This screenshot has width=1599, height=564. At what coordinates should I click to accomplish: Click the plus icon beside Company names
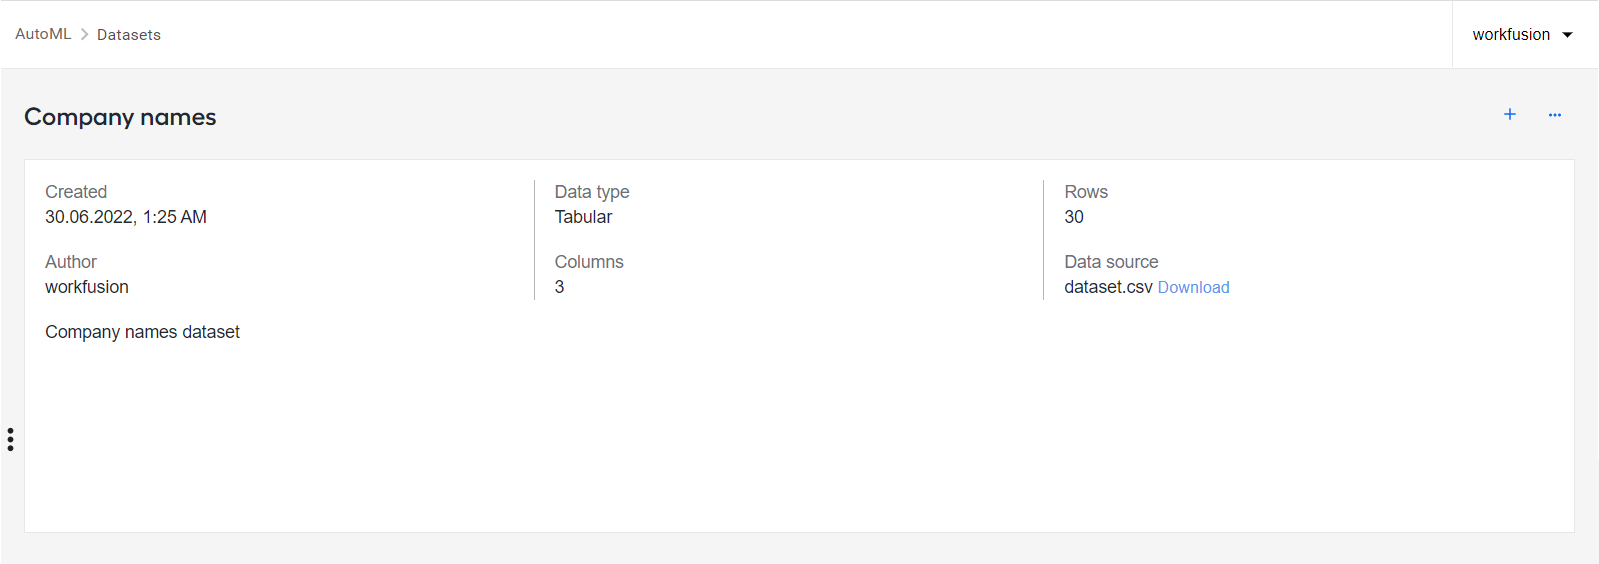1510,115
